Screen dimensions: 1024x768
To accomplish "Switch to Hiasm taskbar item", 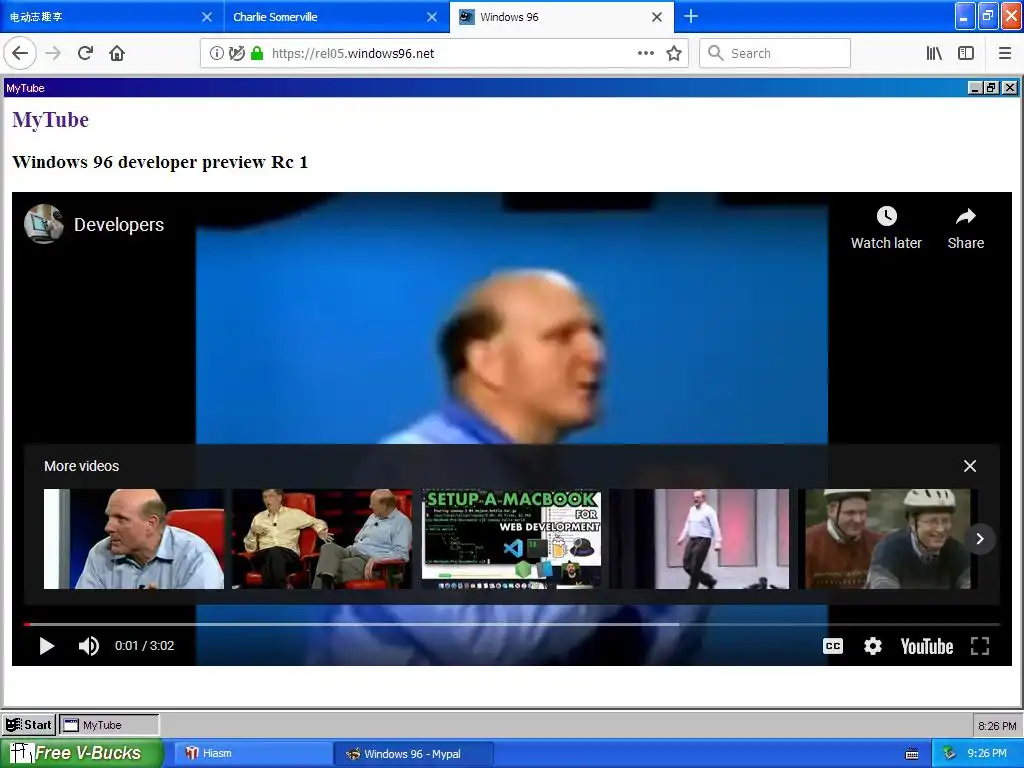I will tap(254, 753).
